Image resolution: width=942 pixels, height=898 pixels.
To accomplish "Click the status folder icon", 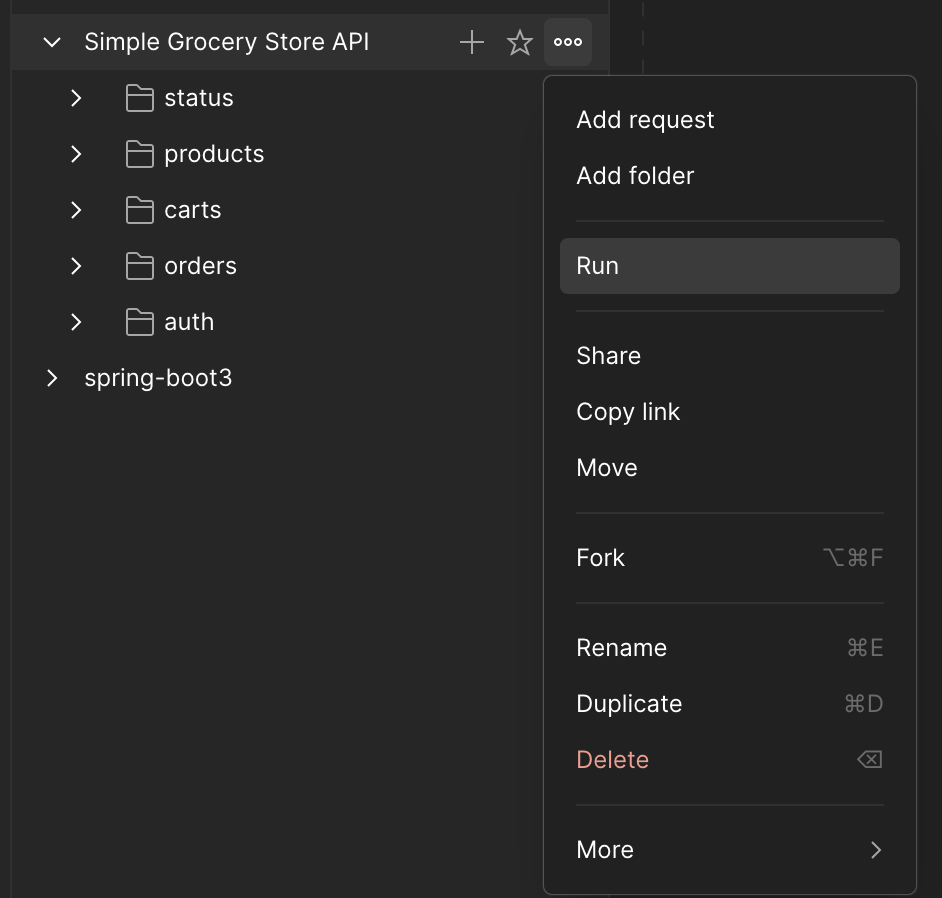I will point(139,98).
